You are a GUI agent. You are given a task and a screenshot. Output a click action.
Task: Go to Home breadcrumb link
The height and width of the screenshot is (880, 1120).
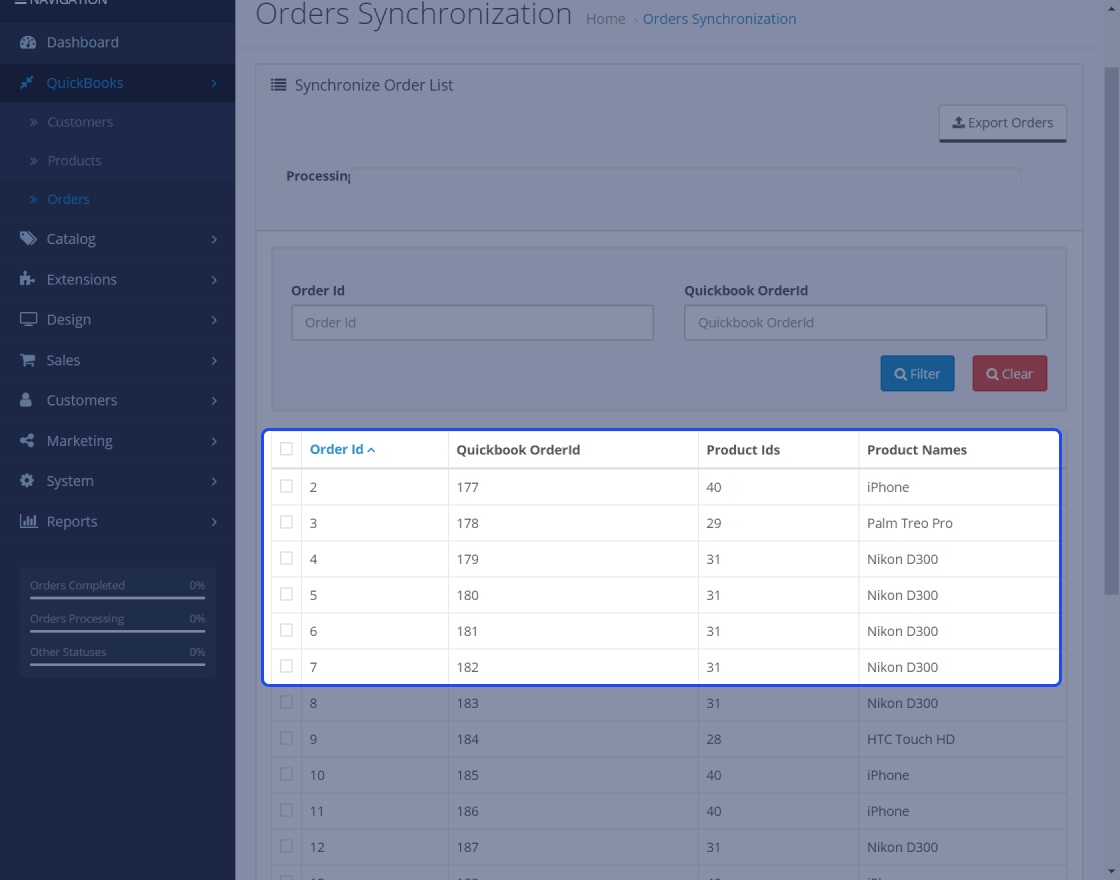coord(606,19)
